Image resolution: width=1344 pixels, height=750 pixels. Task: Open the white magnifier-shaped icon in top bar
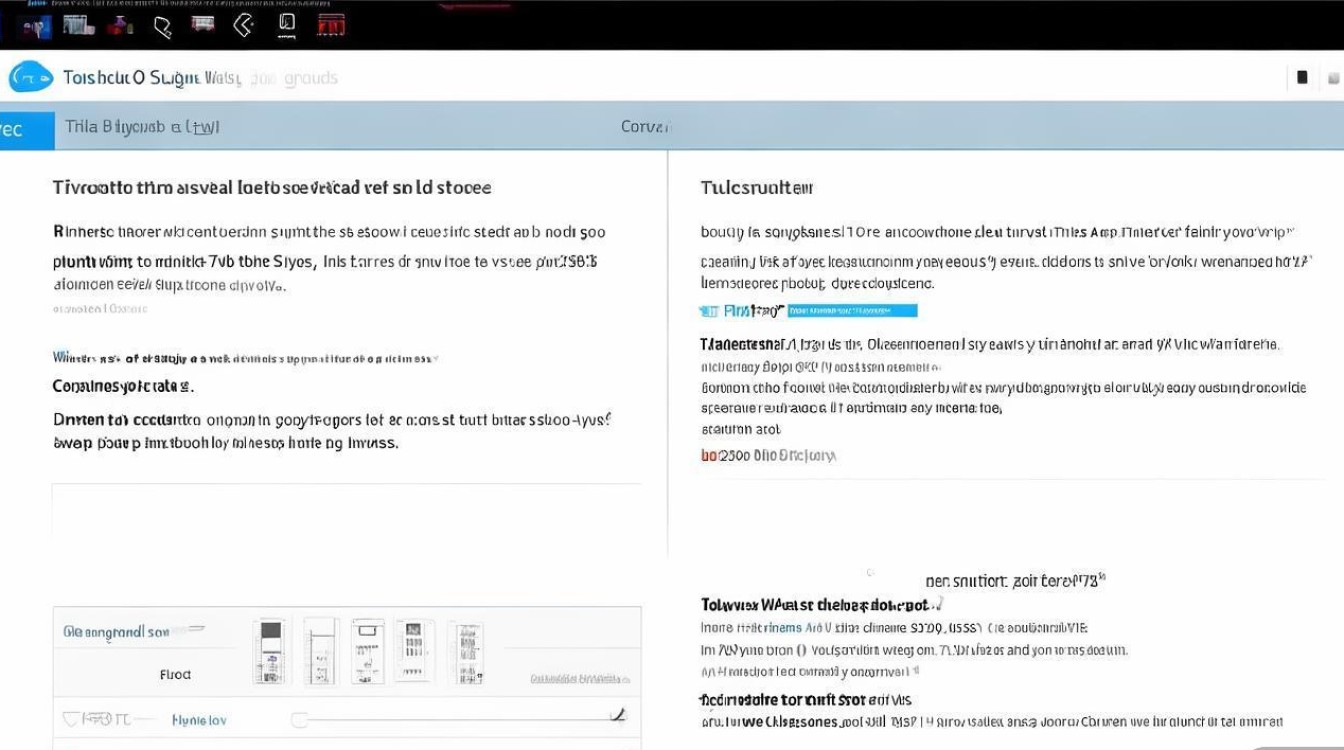(163, 27)
